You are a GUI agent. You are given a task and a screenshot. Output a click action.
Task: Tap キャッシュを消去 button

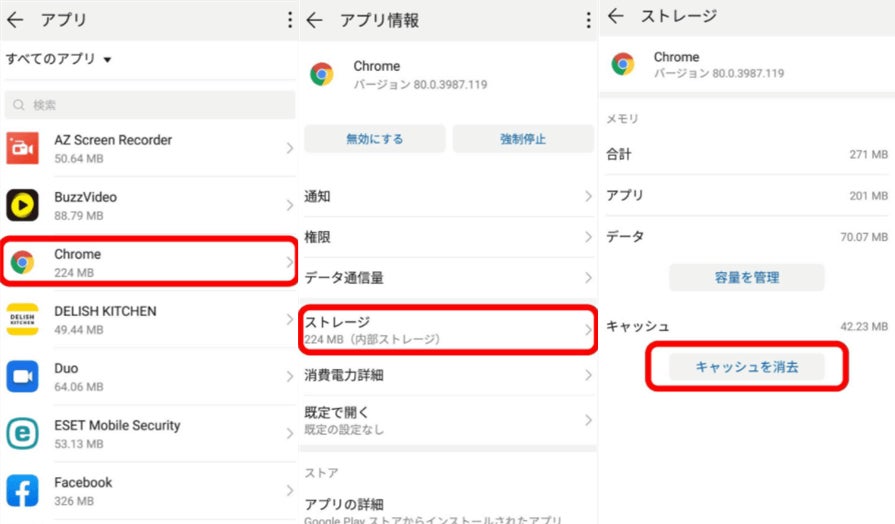tap(747, 366)
